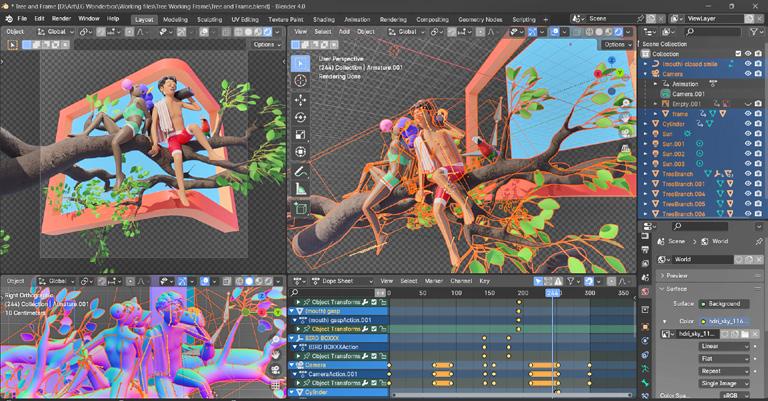
Task: Open the Render menu
Action: coord(61,19)
